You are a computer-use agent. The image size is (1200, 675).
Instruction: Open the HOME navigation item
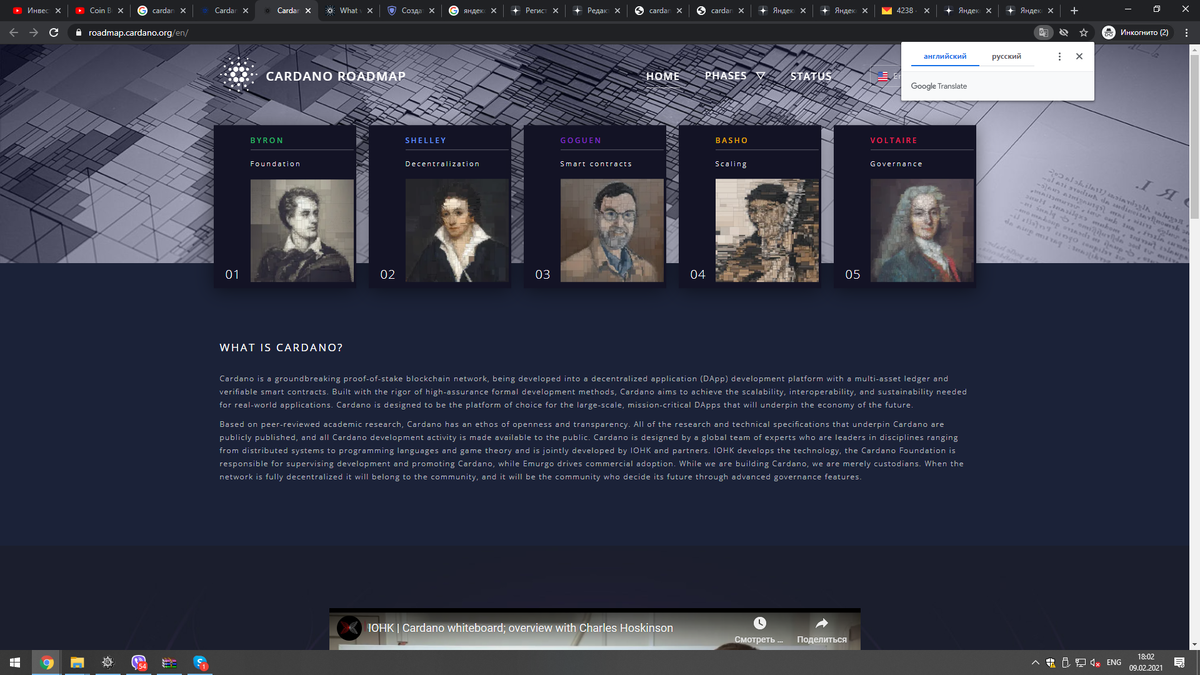(x=662, y=76)
